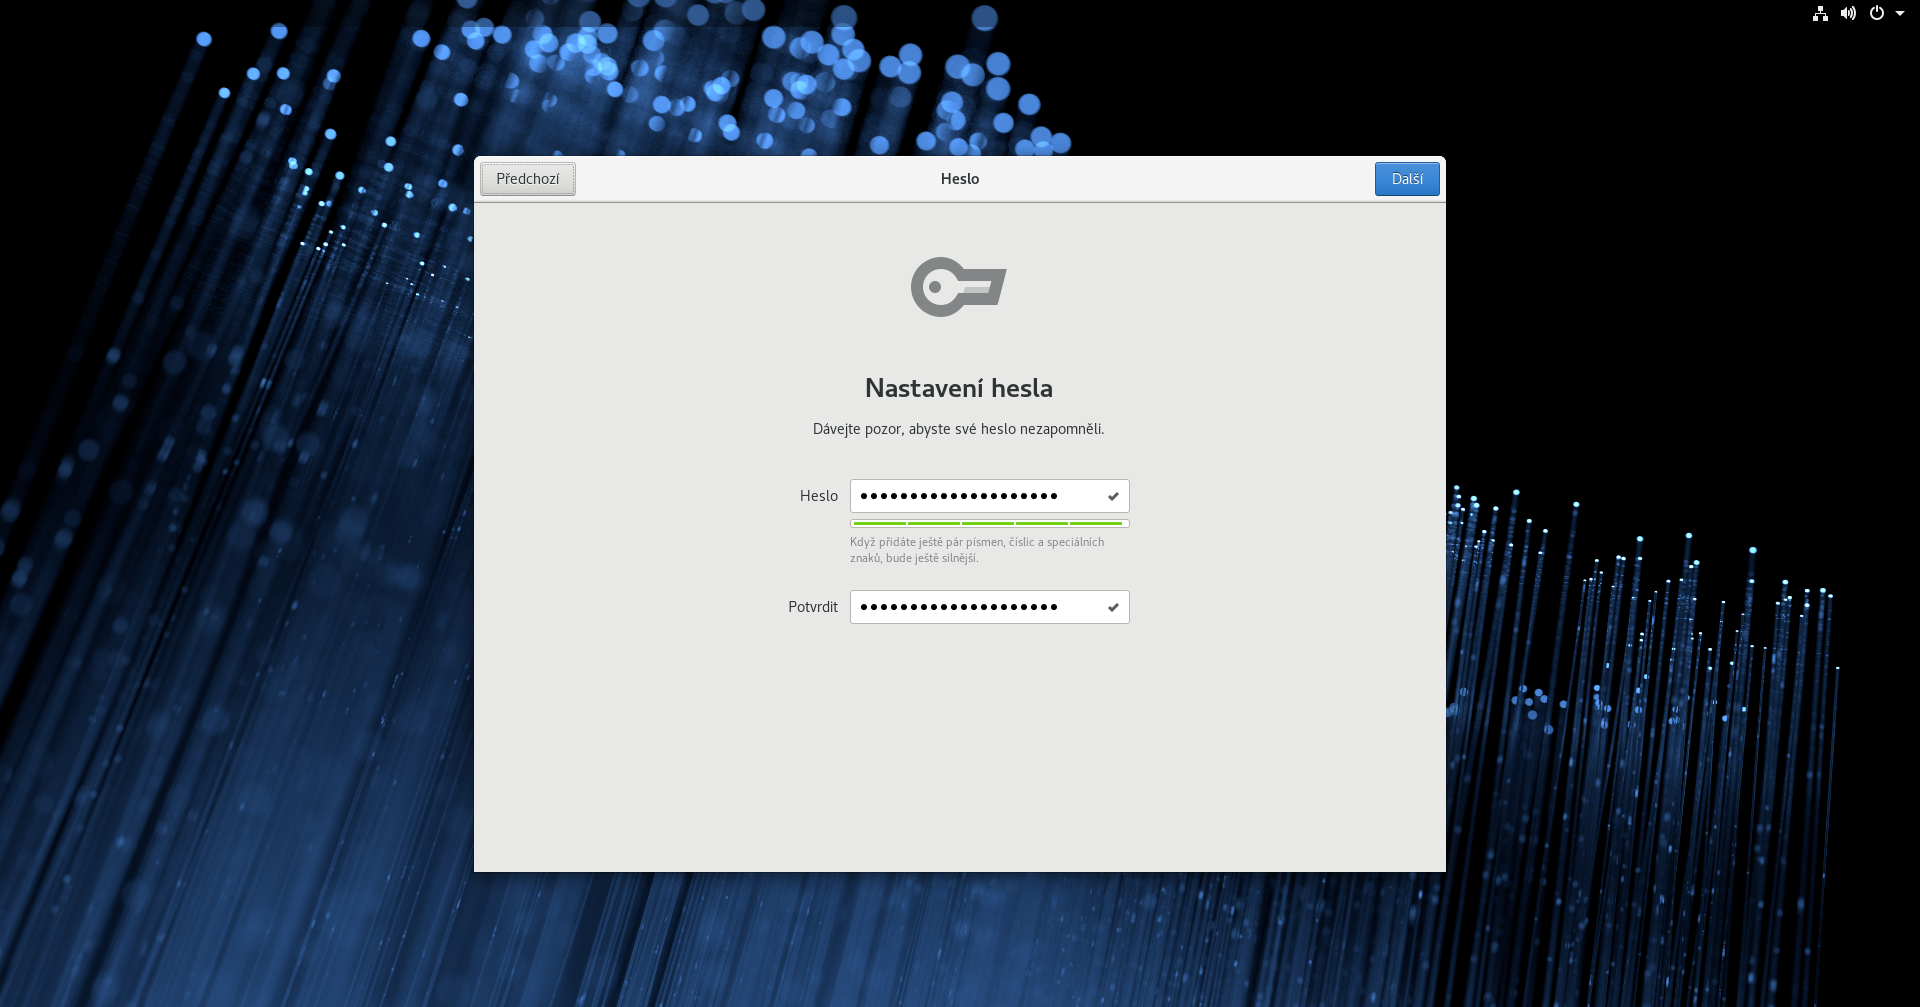Viewport: 1920px width, 1007px height.
Task: Click the power icon in top bar
Action: tap(1877, 13)
